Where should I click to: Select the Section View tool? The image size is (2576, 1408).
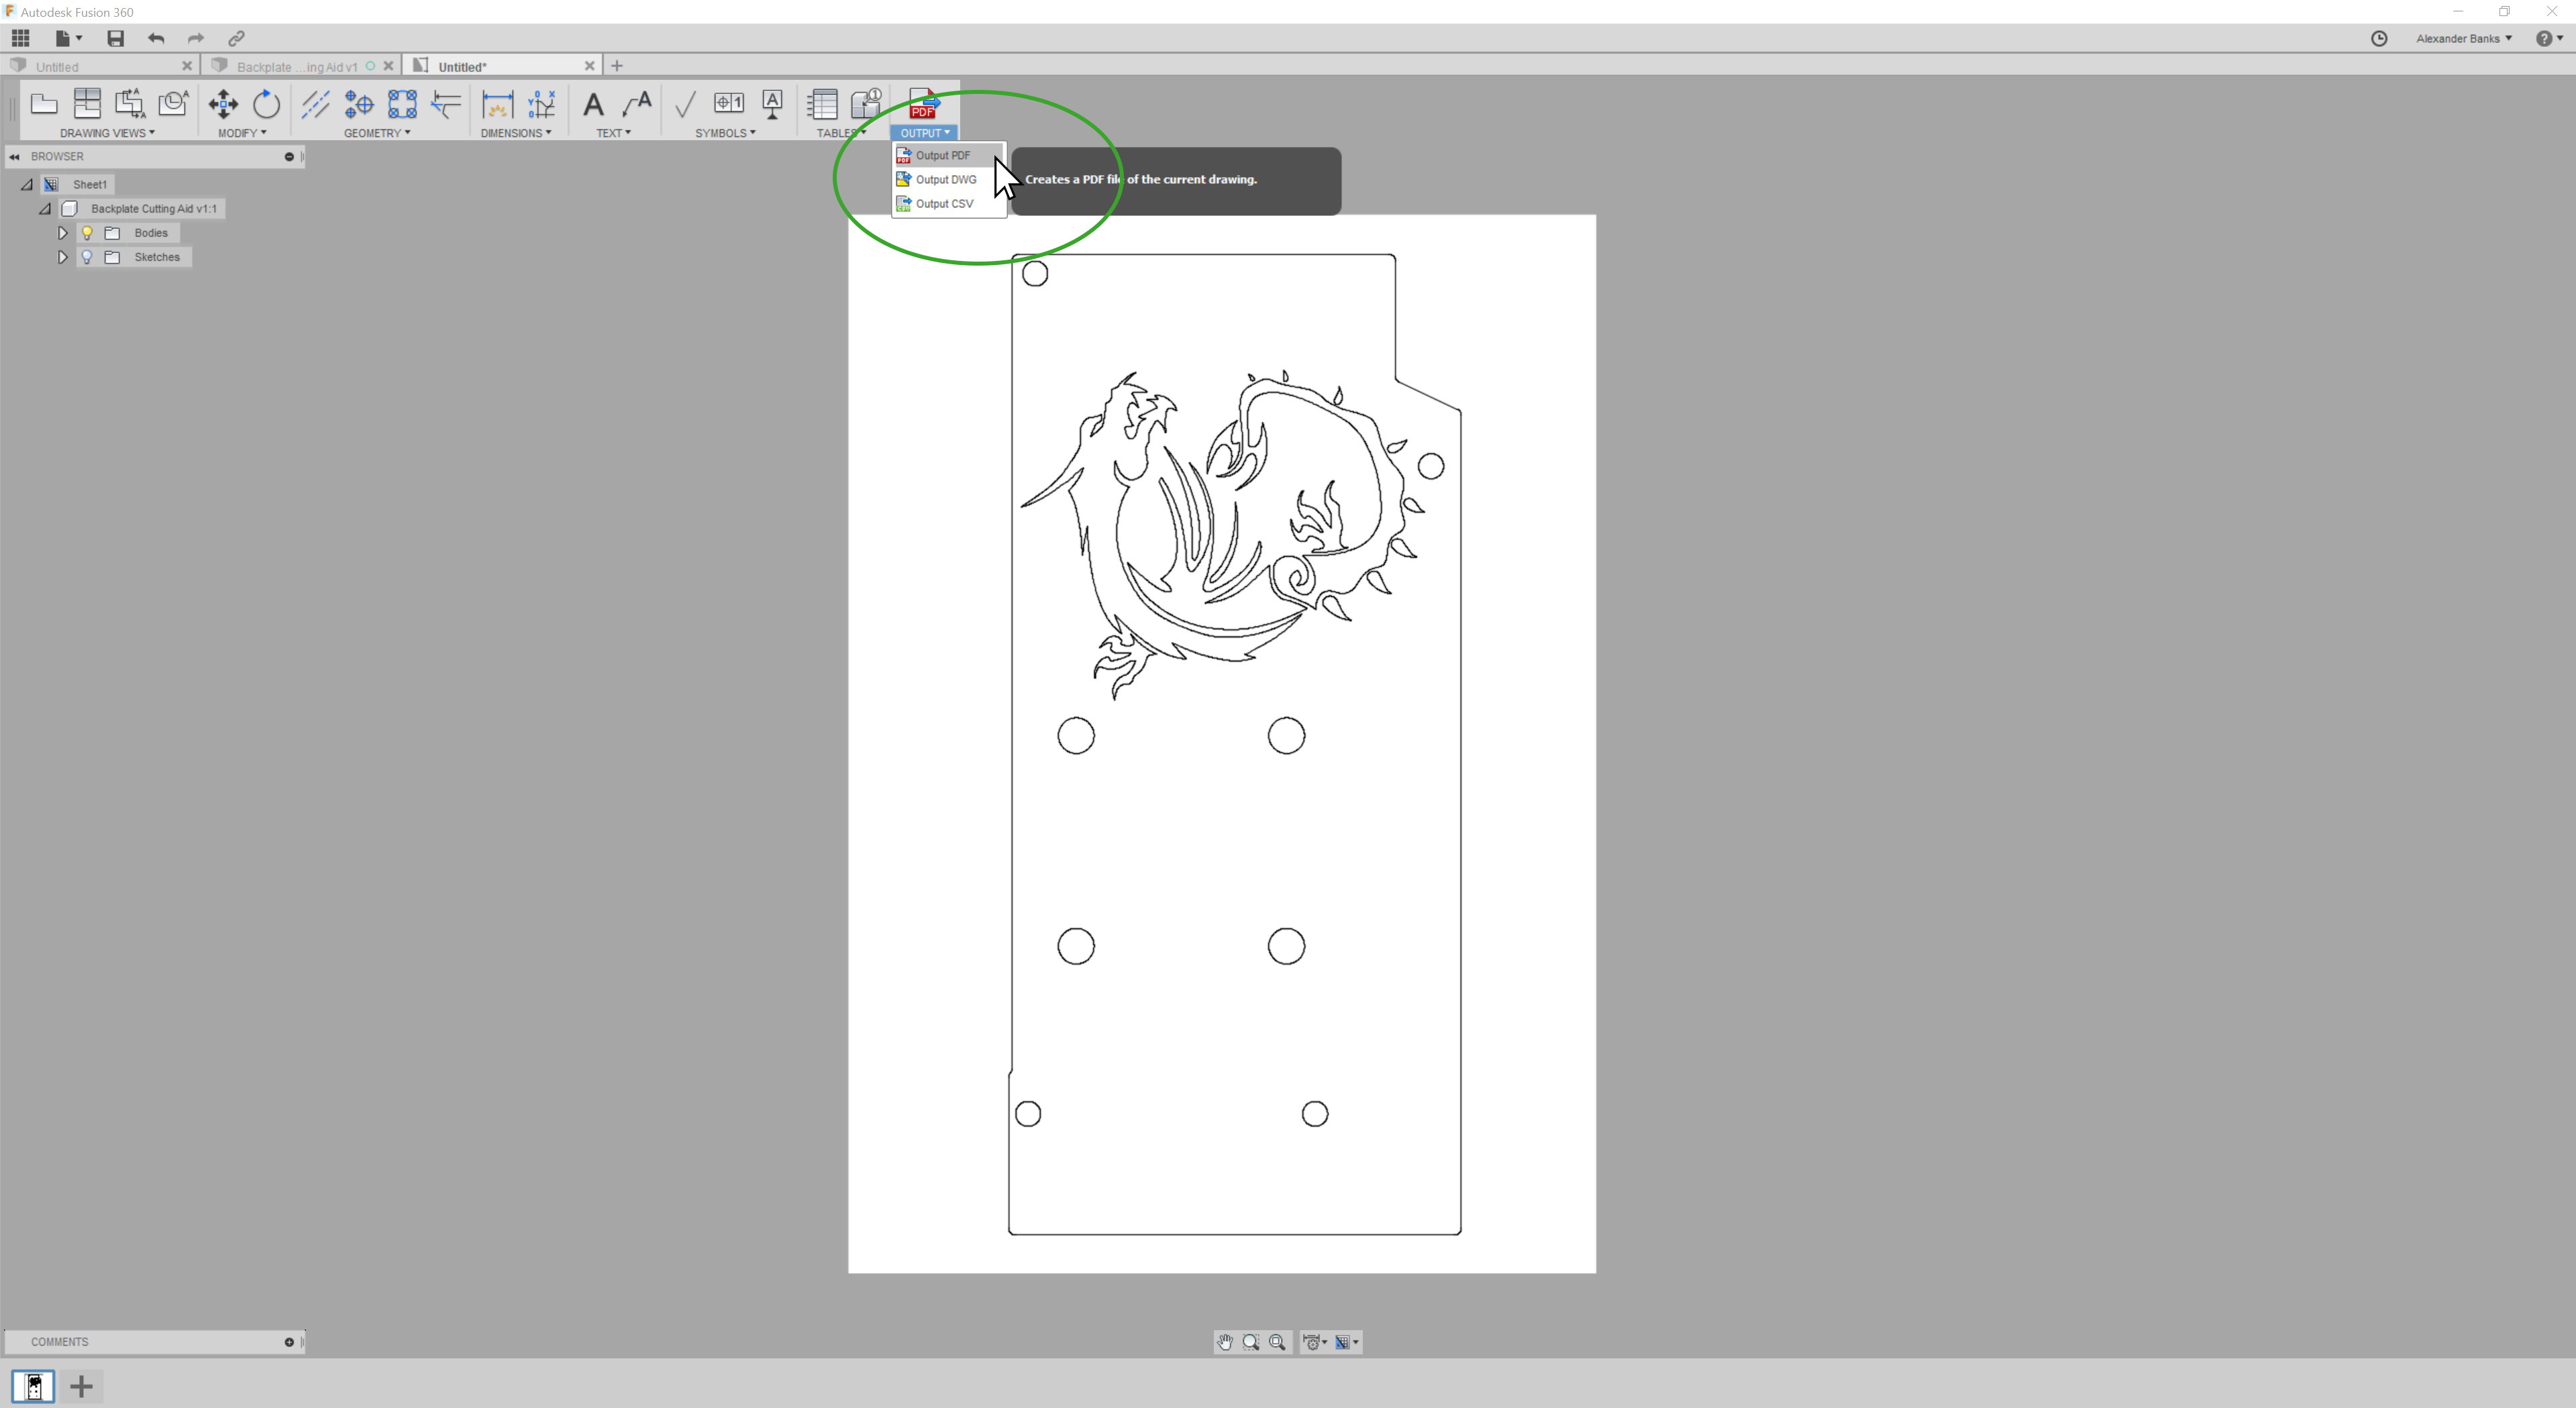coord(130,104)
